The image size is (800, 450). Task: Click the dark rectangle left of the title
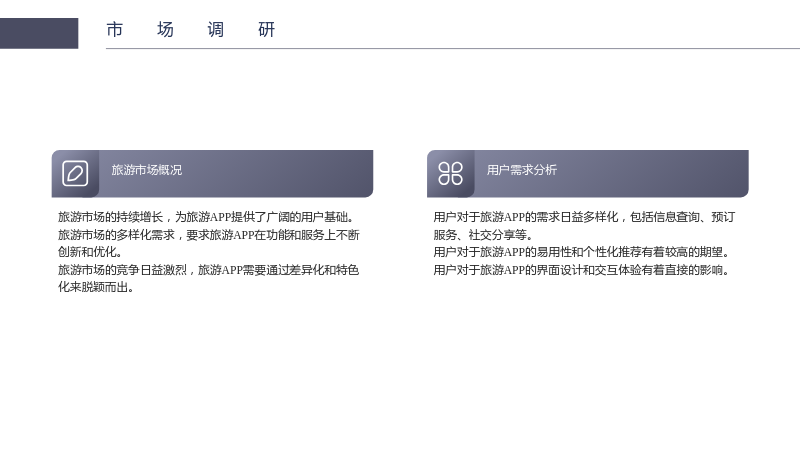[39, 33]
